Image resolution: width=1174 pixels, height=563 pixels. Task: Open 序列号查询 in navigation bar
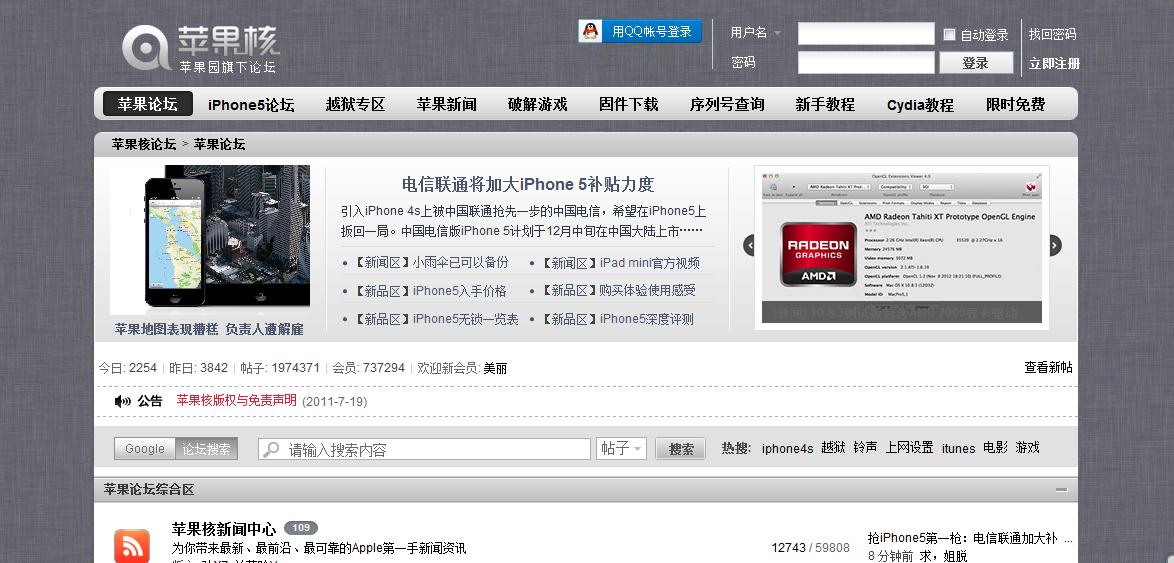coord(727,105)
